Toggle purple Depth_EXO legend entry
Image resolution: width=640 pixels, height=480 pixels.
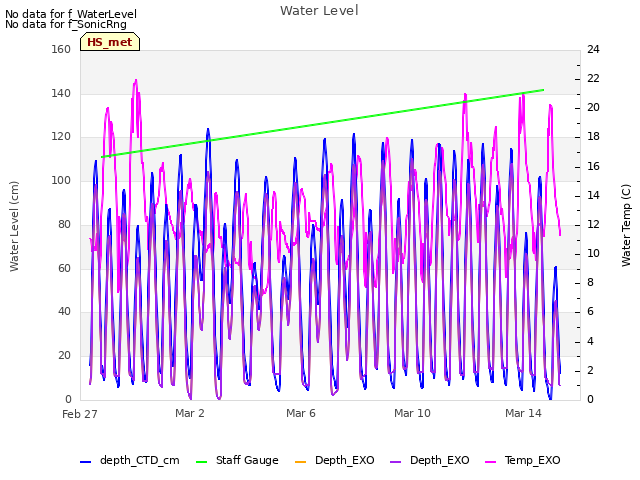point(429,460)
